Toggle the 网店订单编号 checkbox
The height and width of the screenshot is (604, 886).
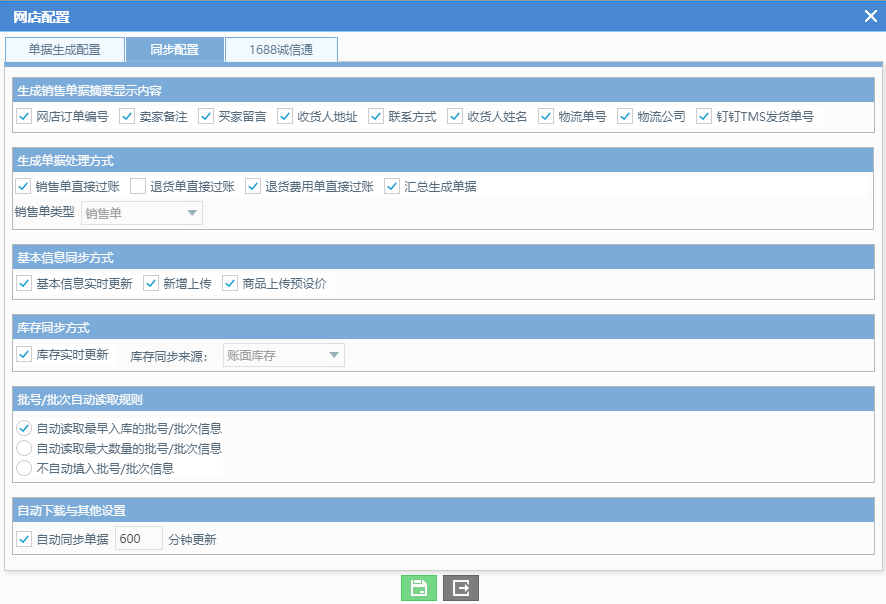pos(24,116)
